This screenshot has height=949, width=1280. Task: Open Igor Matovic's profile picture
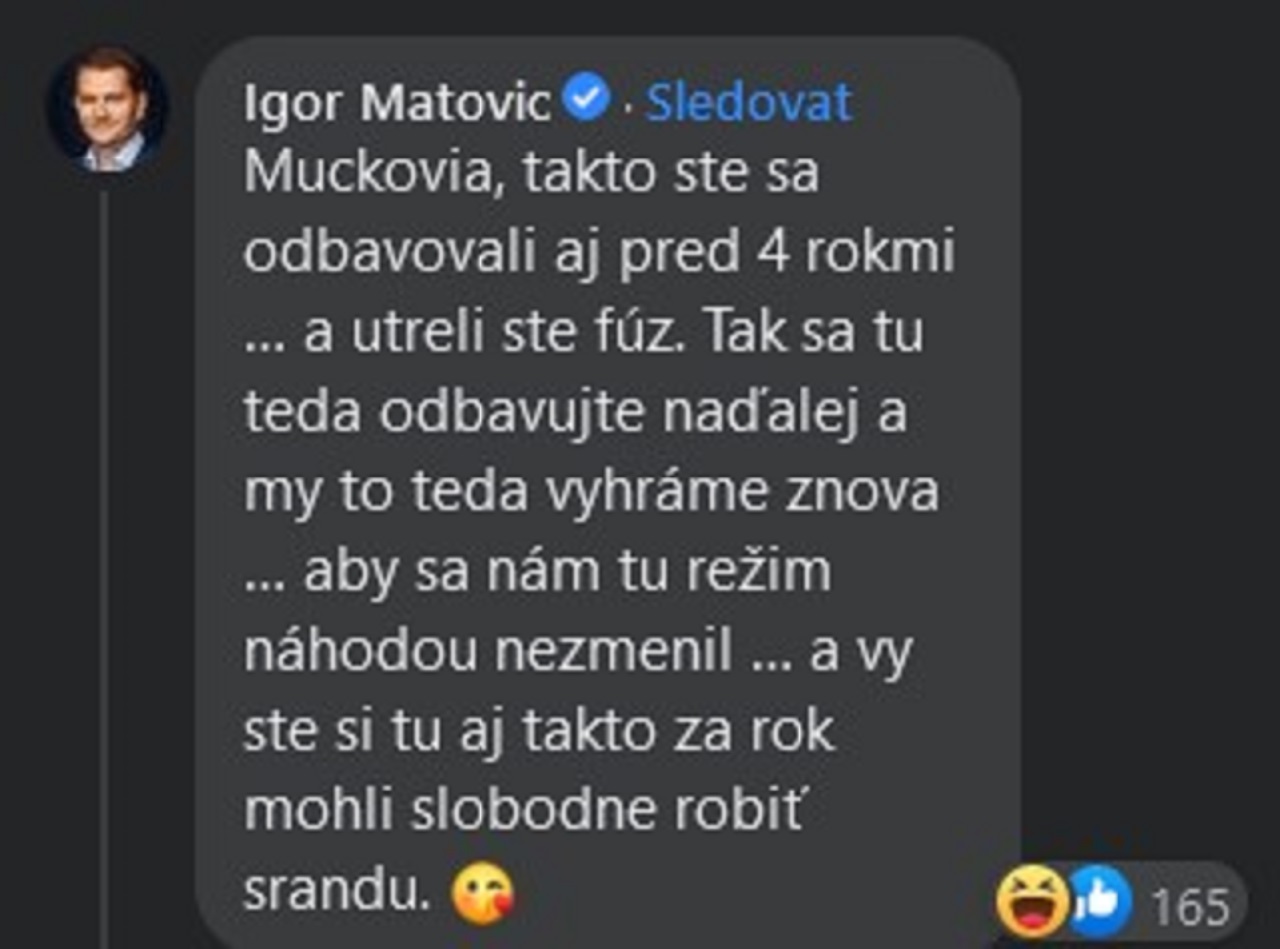[108, 110]
